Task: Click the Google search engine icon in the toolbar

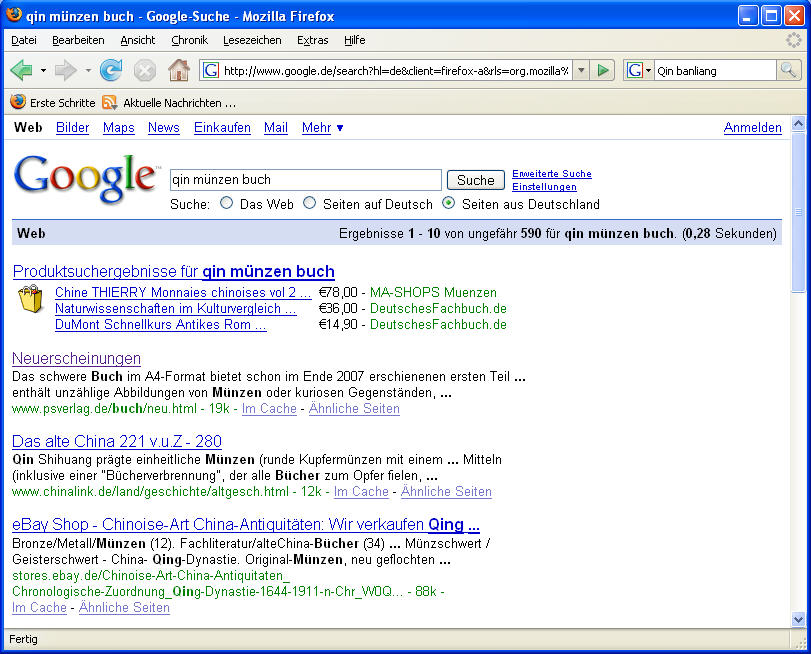Action: pos(635,70)
